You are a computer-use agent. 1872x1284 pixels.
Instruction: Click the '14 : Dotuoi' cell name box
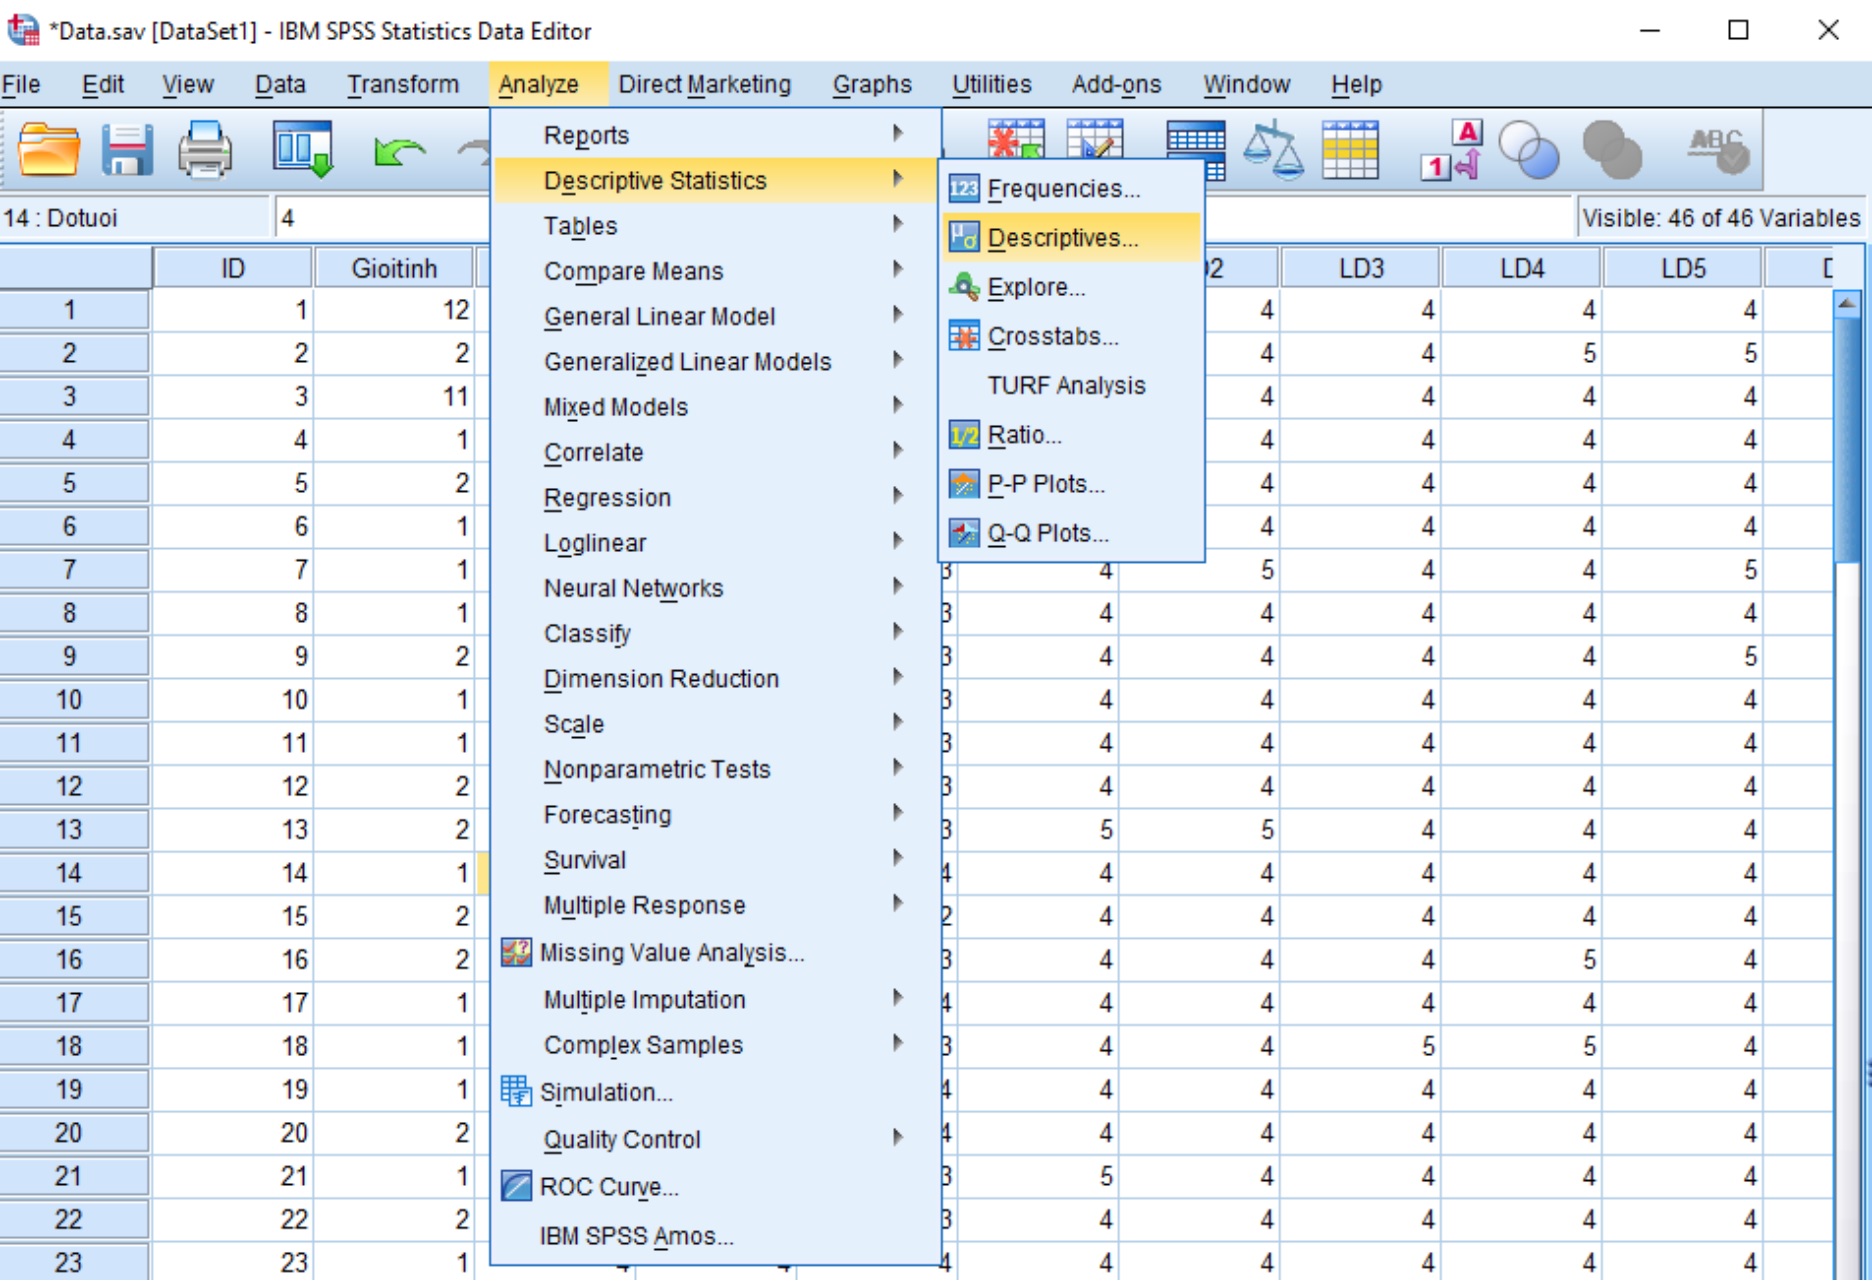click(x=135, y=218)
